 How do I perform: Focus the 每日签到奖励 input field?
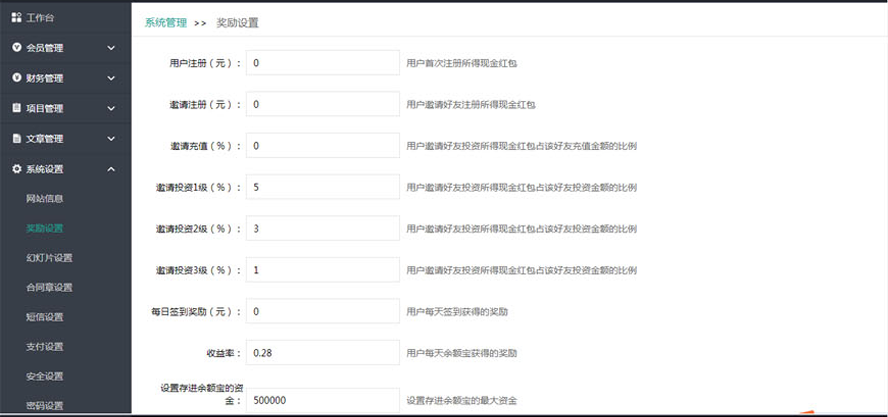323,312
